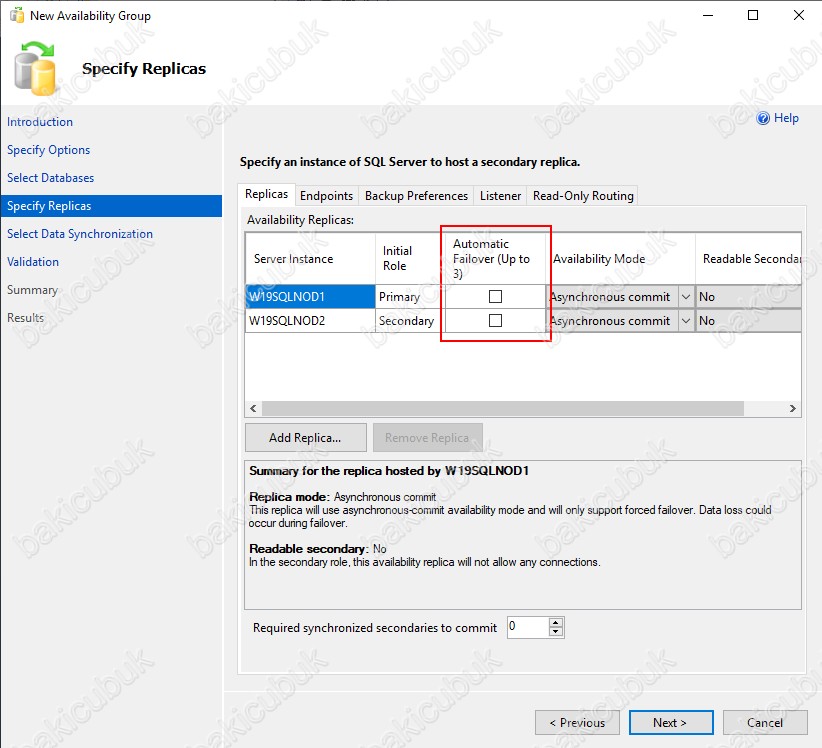The height and width of the screenshot is (748, 822).
Task: Open Availability Mode dropdown for W19SQLNOD2
Action: pos(685,321)
